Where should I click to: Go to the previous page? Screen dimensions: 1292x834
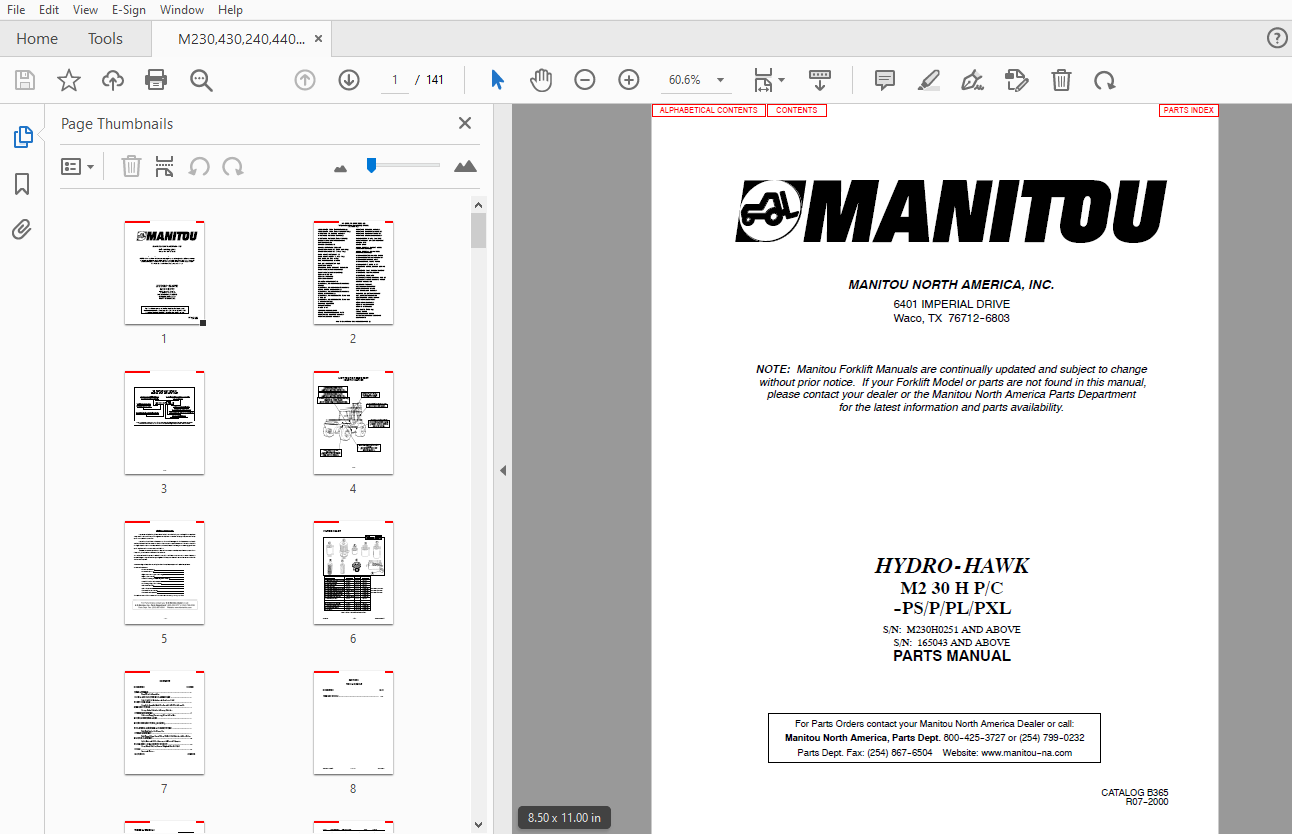click(305, 80)
